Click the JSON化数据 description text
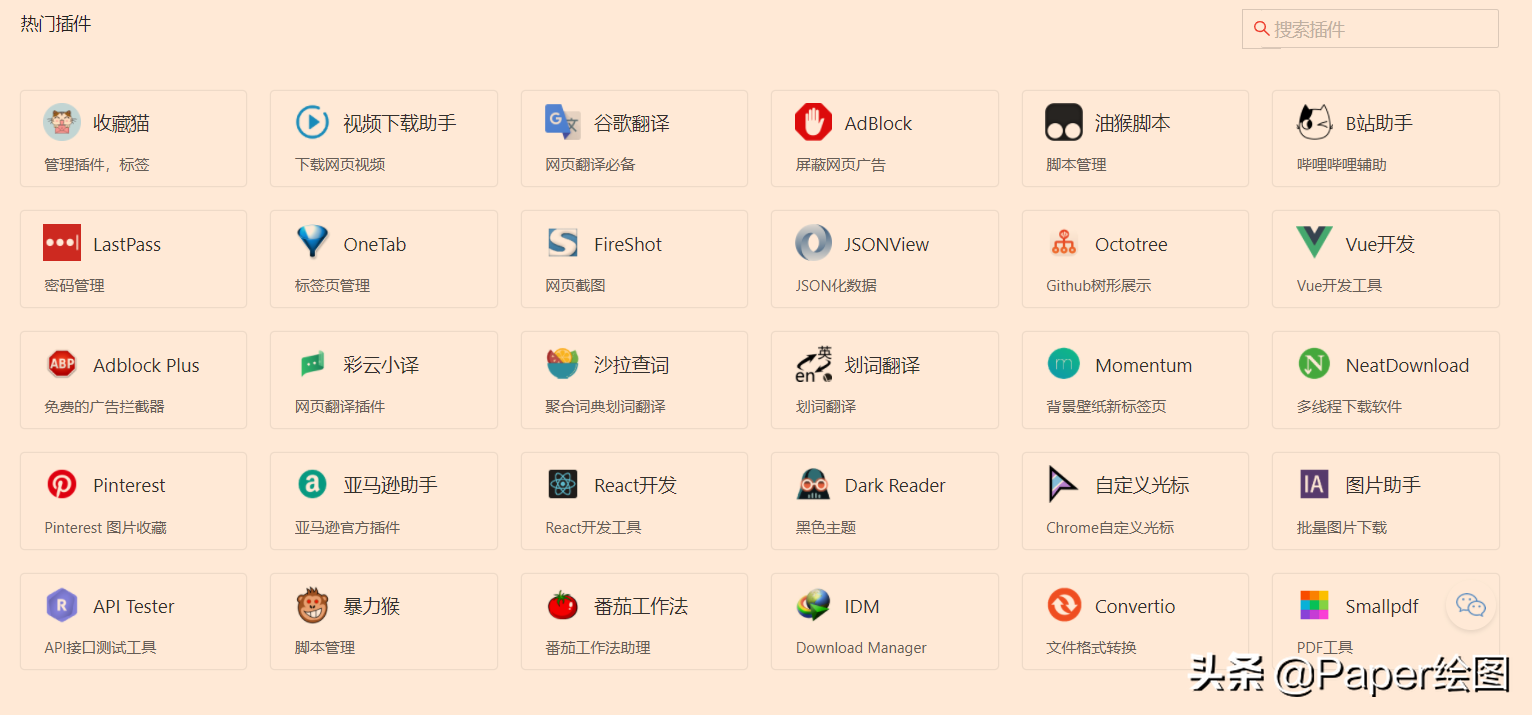The width and height of the screenshot is (1532, 715). pyautogui.click(x=836, y=286)
